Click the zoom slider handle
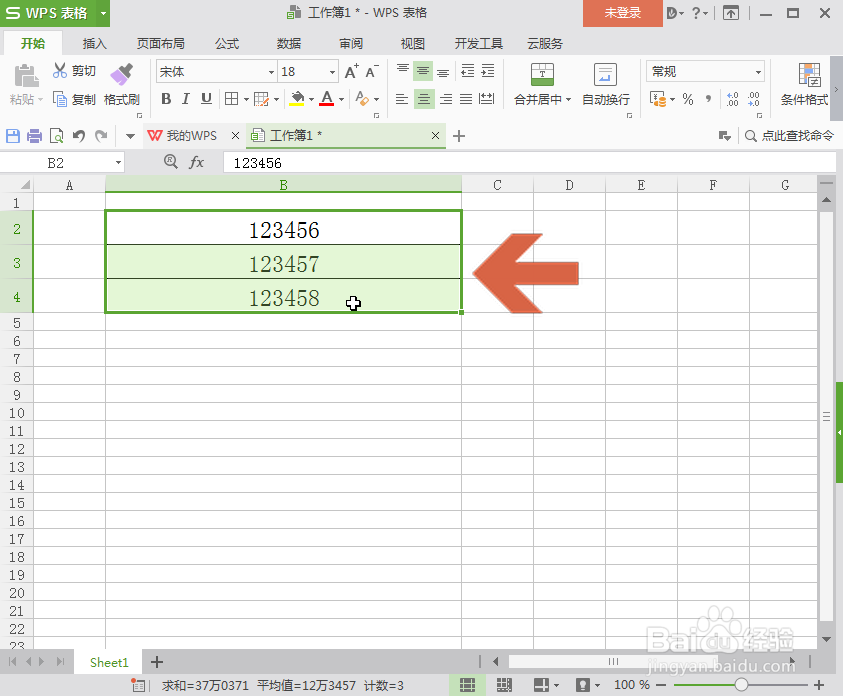 [741, 685]
